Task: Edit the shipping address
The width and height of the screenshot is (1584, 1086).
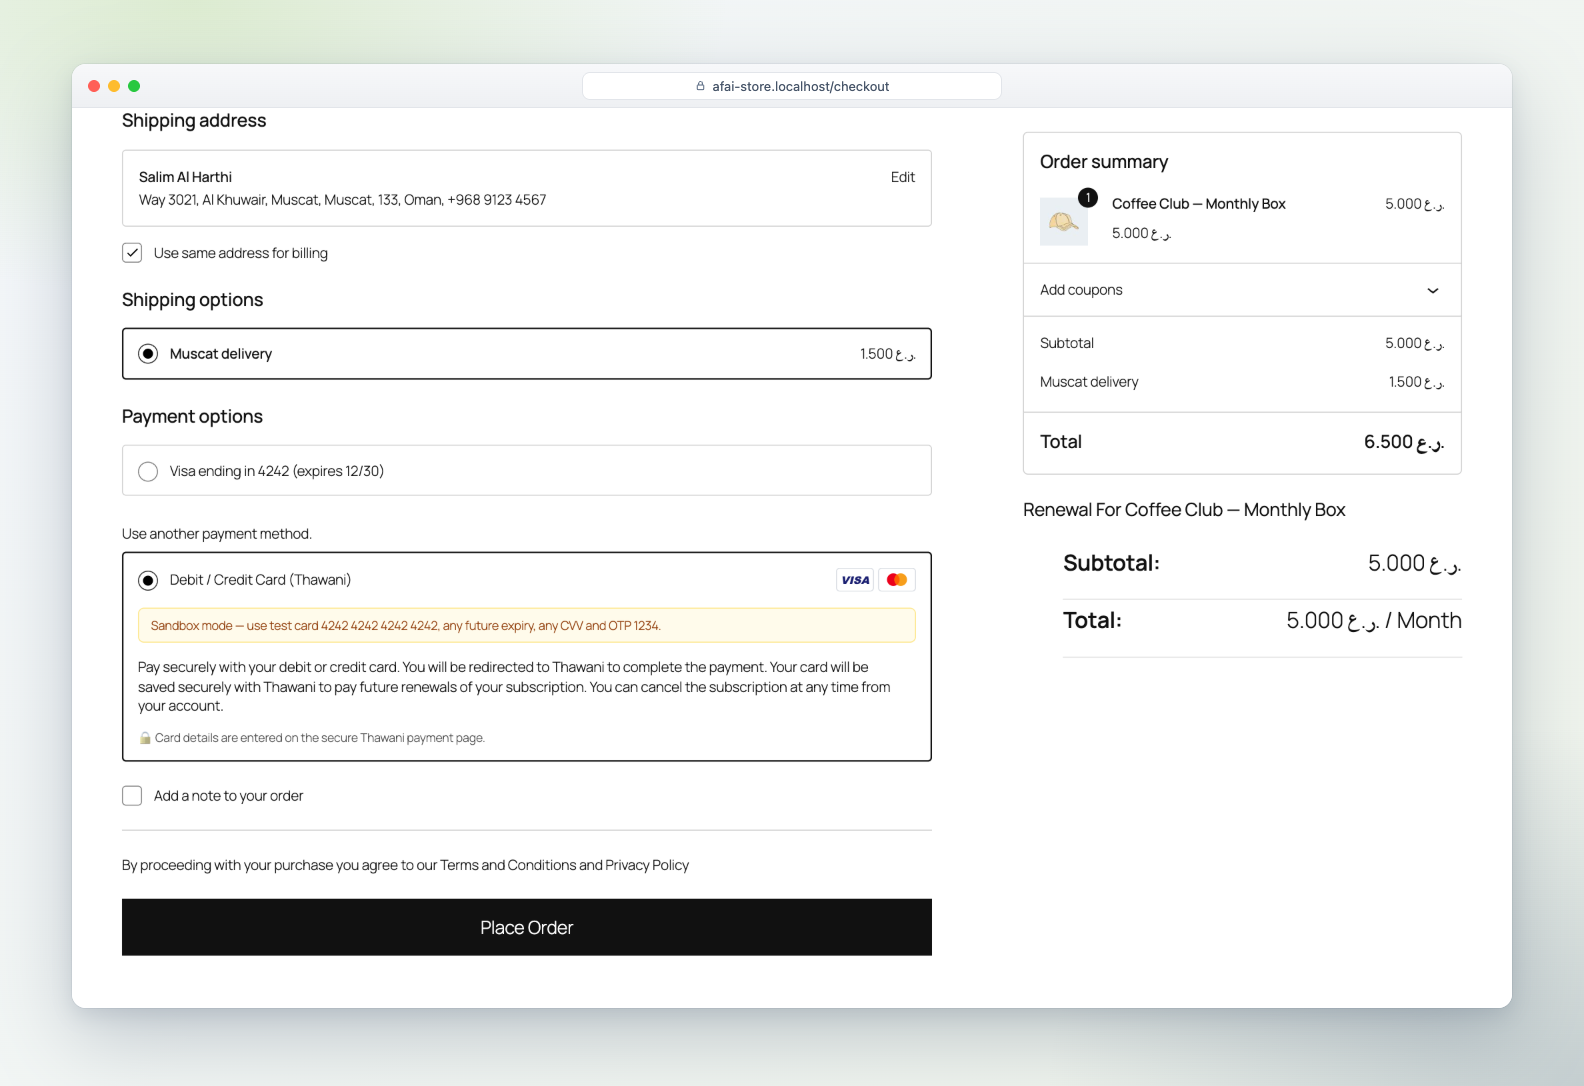Action: [x=903, y=177]
